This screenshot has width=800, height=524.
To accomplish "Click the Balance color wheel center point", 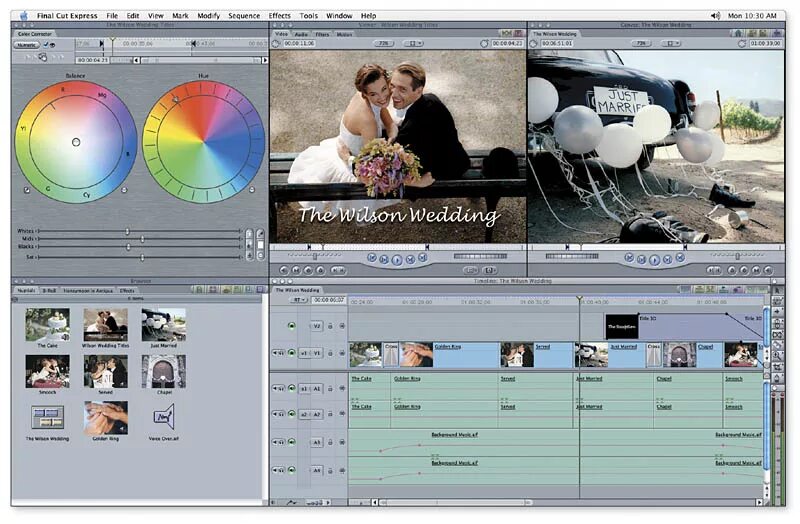I will click(76, 142).
